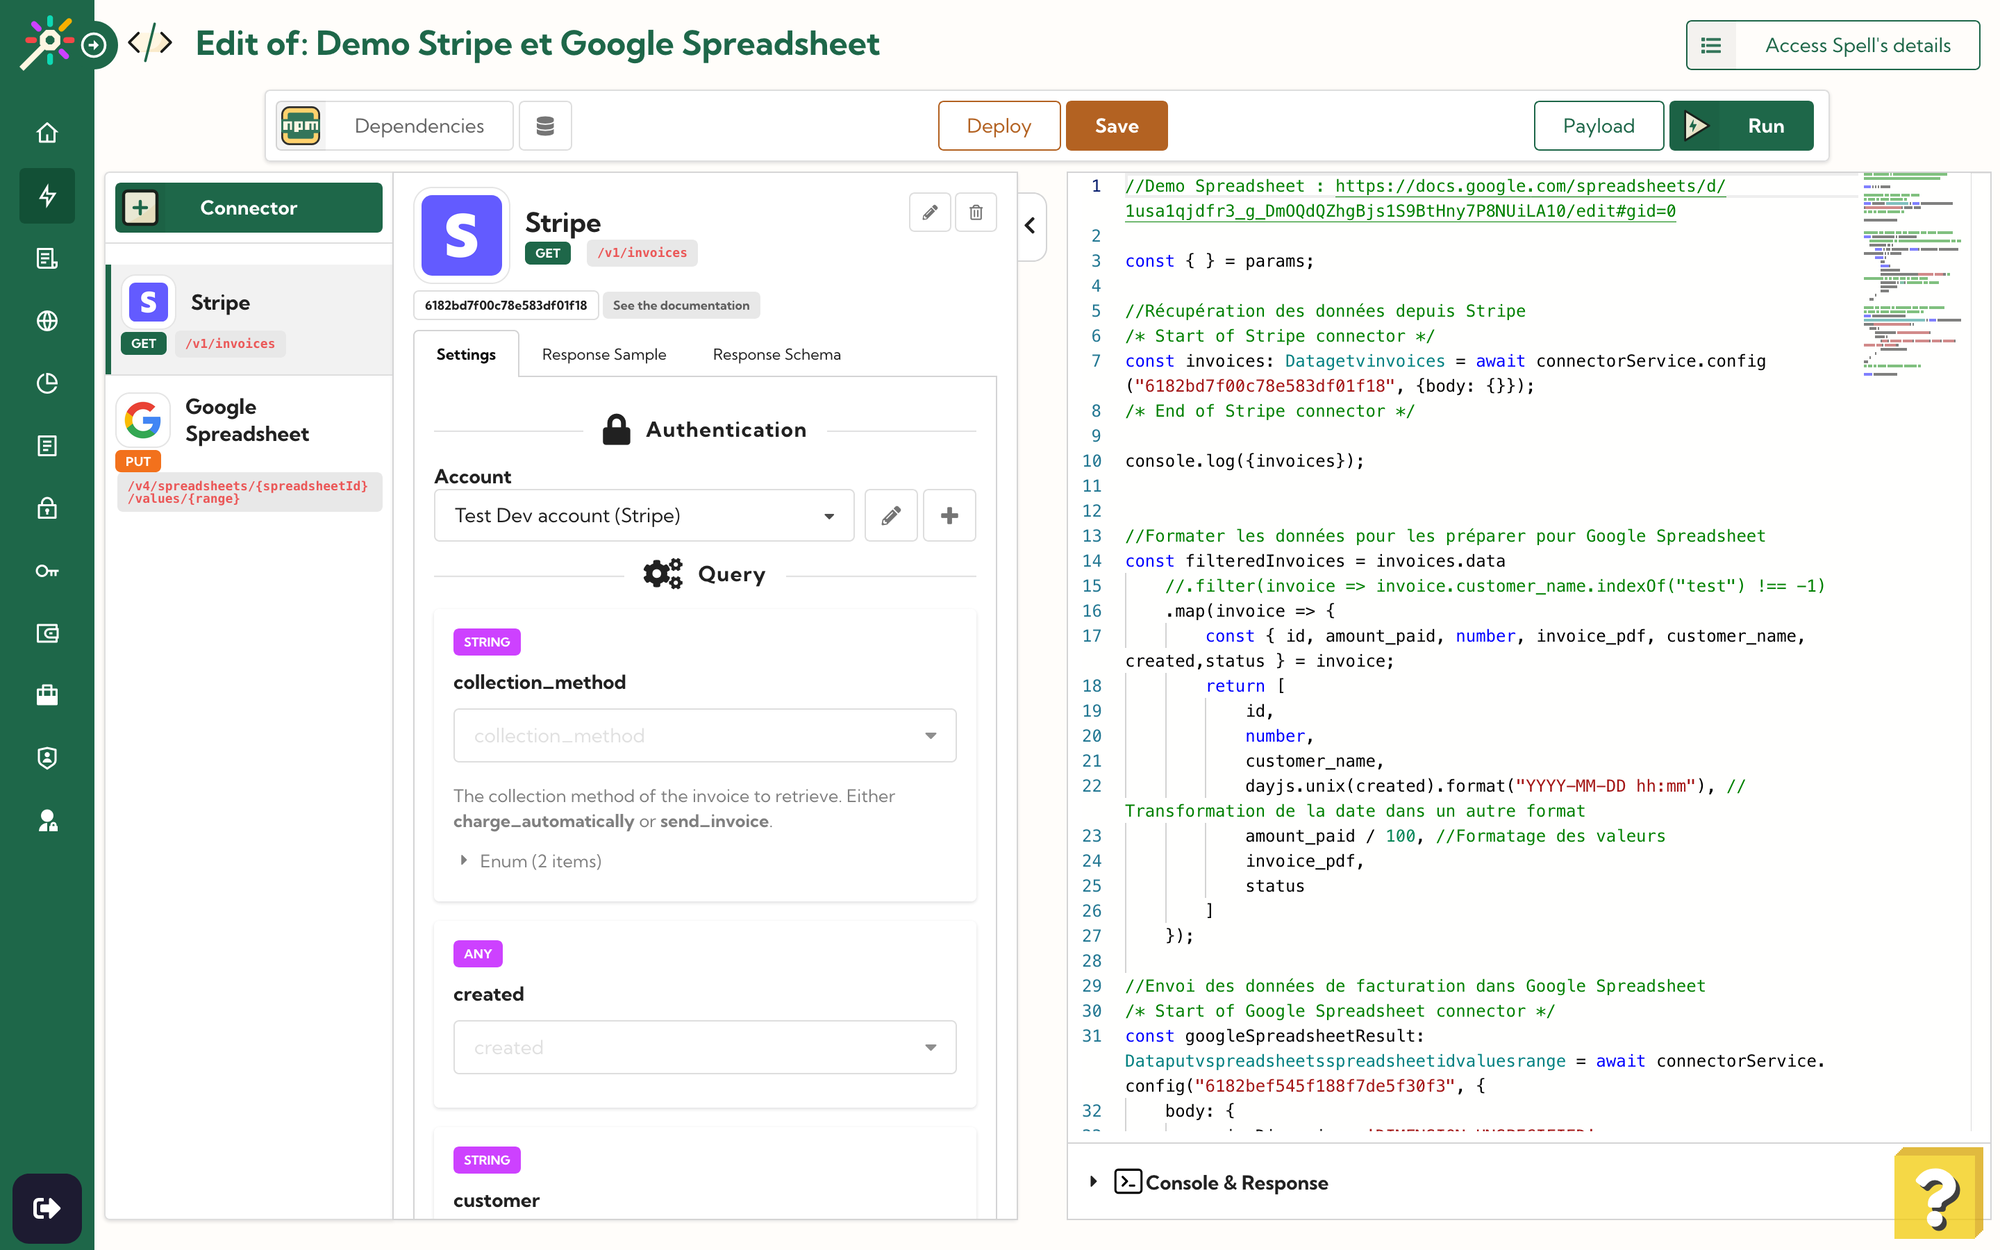The width and height of the screenshot is (2000, 1250).
Task: Click Access Spell's details
Action: point(1832,45)
